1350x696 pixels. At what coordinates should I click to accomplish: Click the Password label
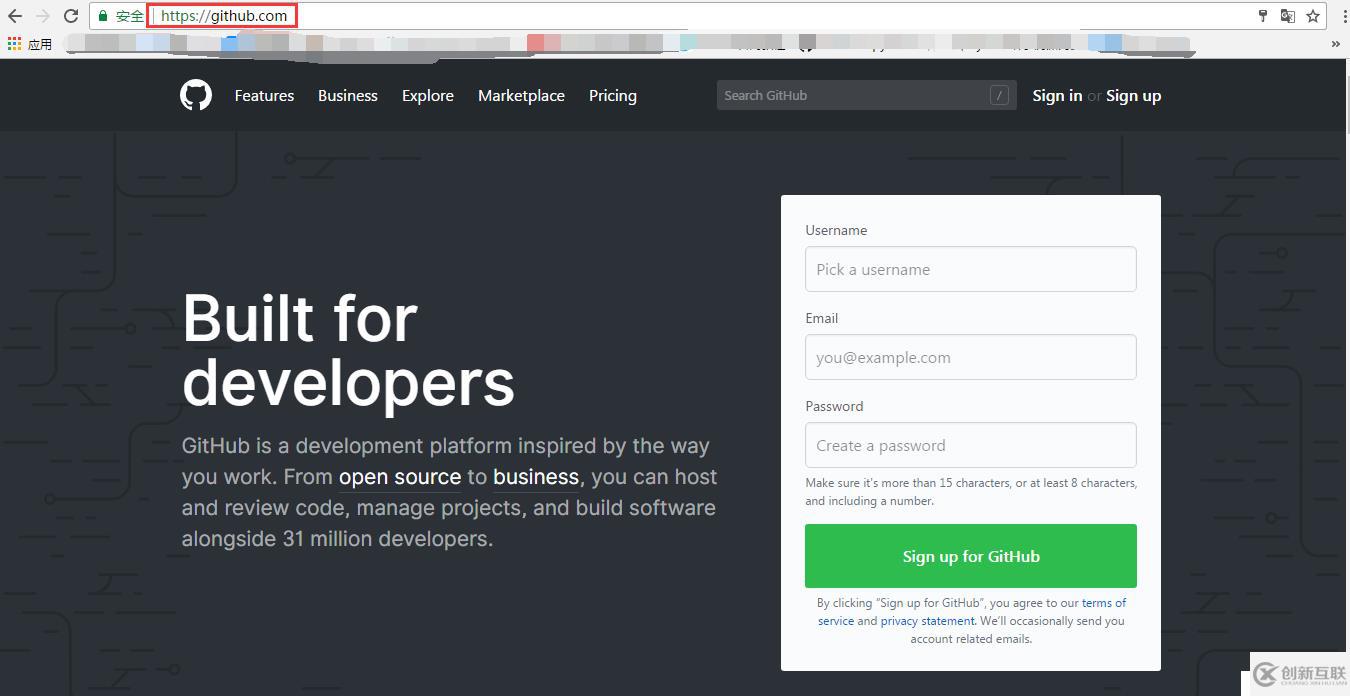834,406
